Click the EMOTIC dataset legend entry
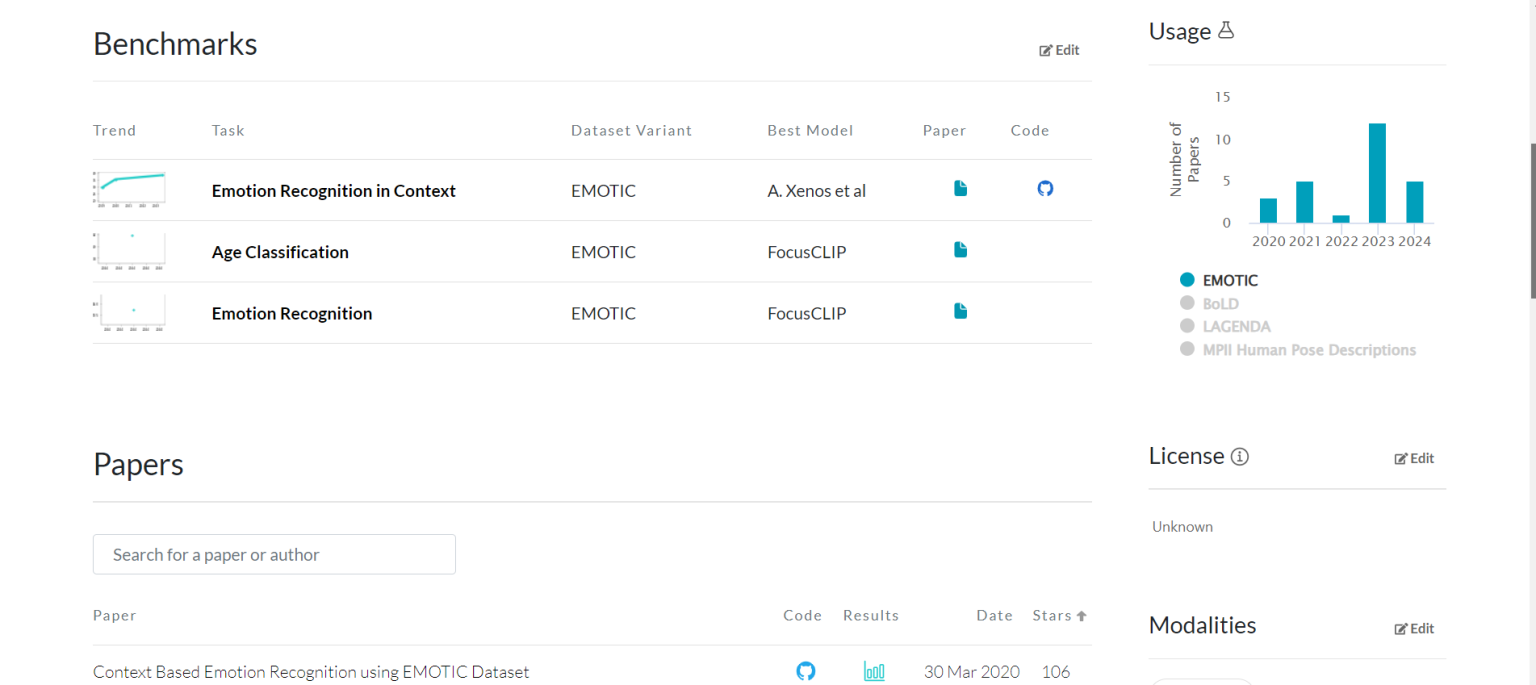Image resolution: width=1536 pixels, height=685 pixels. pyautogui.click(x=1220, y=280)
